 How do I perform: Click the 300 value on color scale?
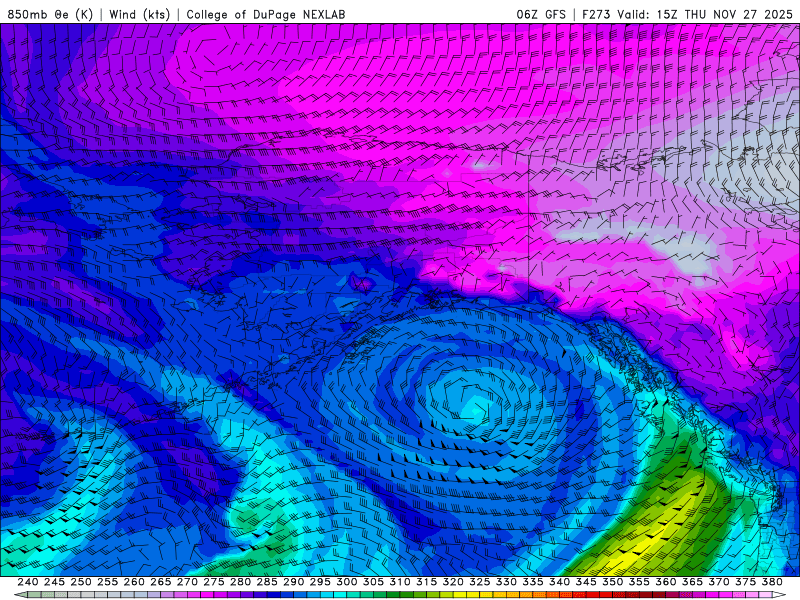346,582
